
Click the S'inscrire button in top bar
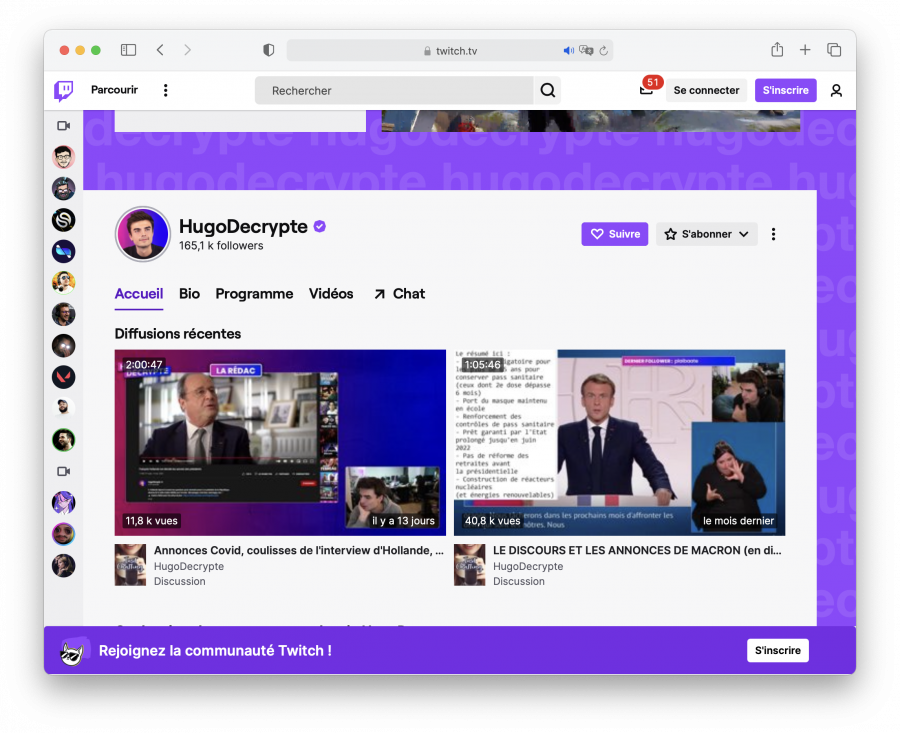[x=785, y=90]
